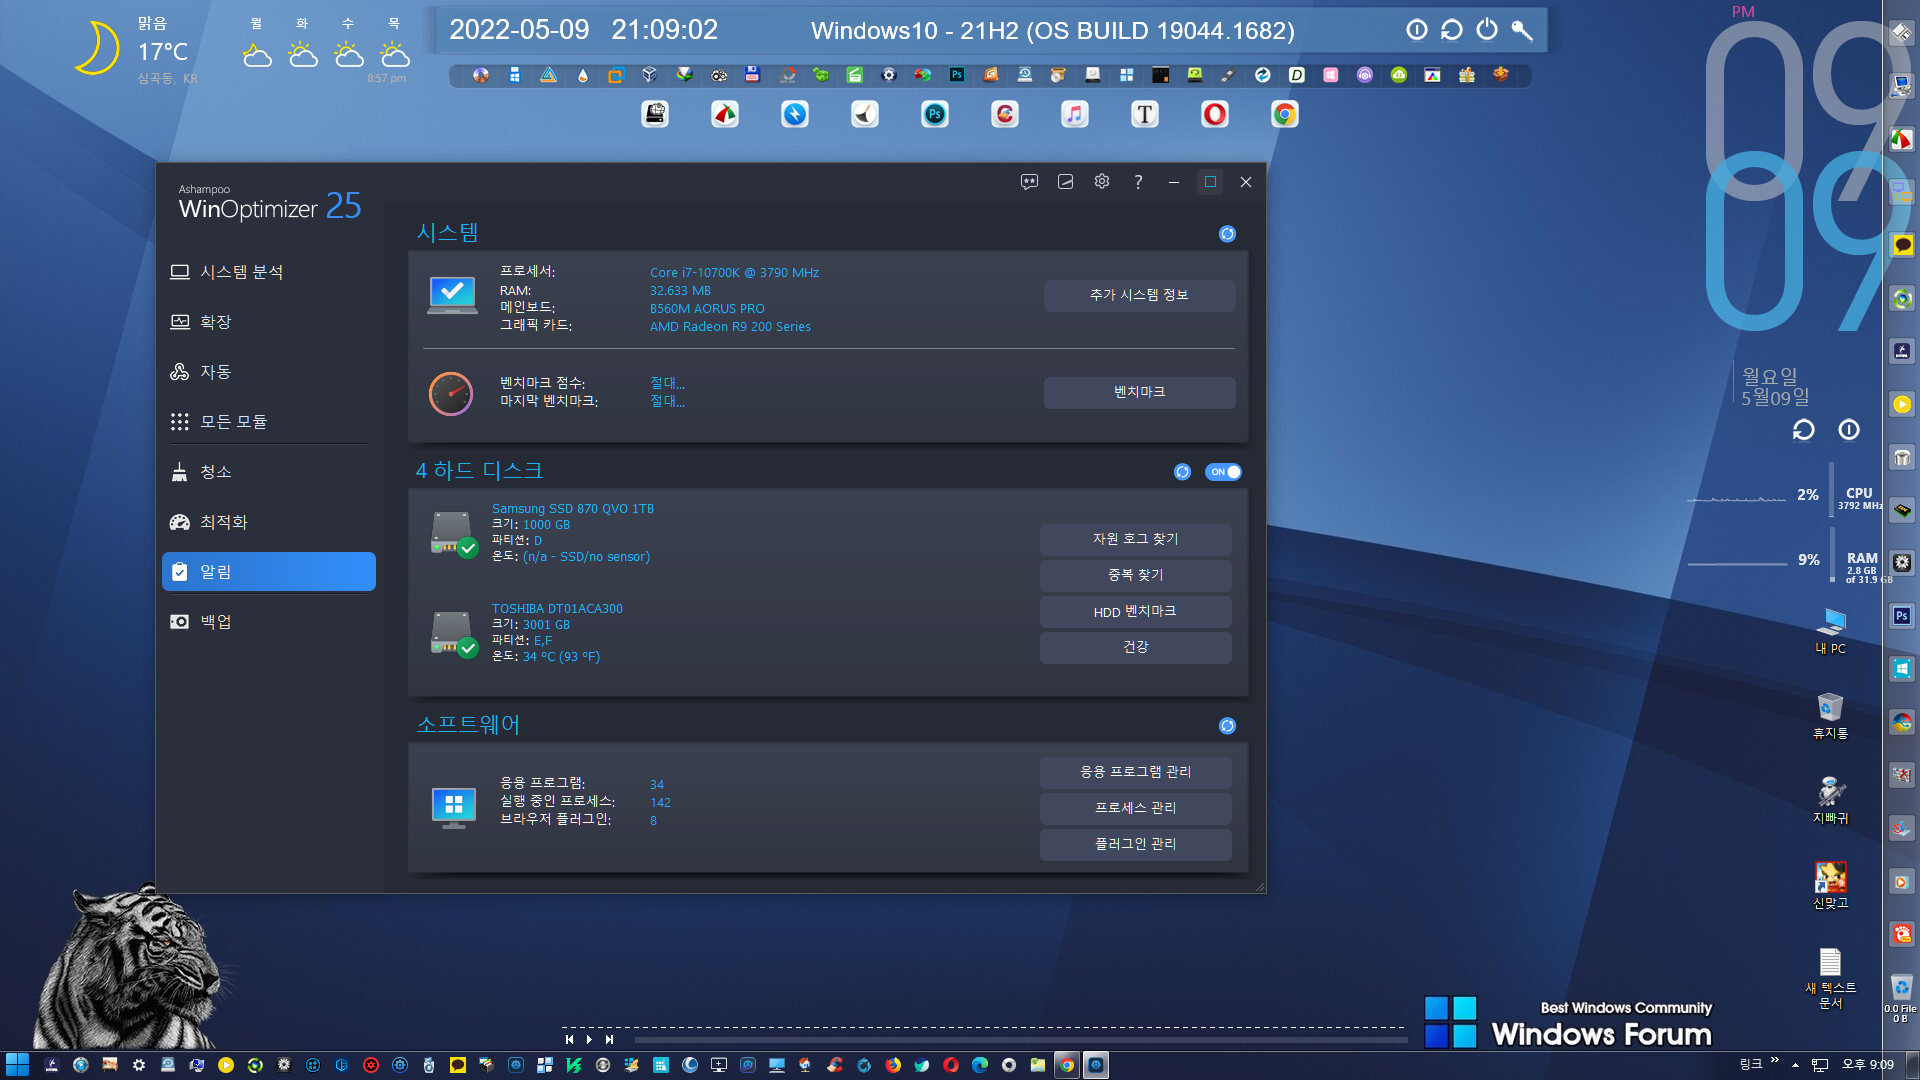Select 청소 in the sidebar
Viewport: 1920px width, 1080px height.
[x=268, y=472]
